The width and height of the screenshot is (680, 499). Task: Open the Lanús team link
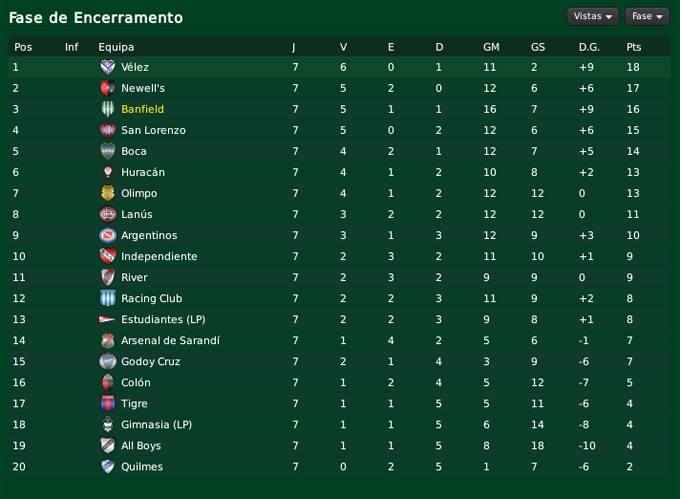137,214
